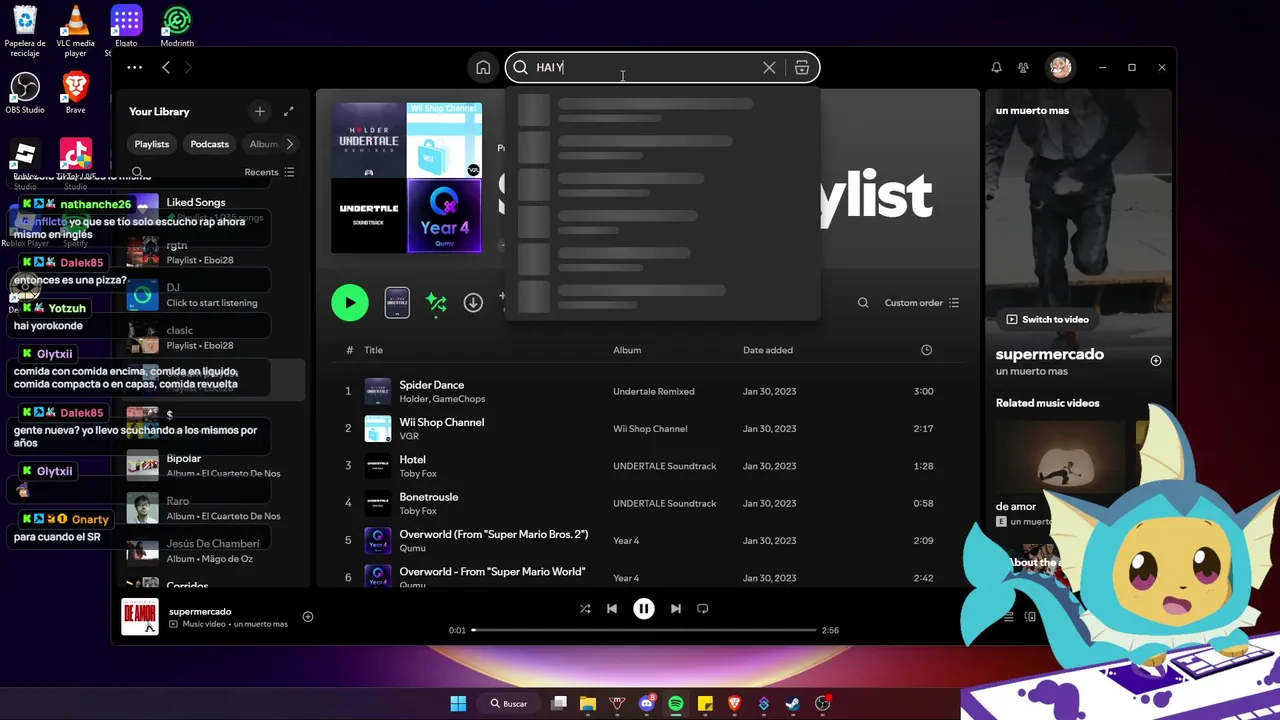Open Windows Start menu
Viewport: 1280px width, 720px height.
tap(458, 703)
